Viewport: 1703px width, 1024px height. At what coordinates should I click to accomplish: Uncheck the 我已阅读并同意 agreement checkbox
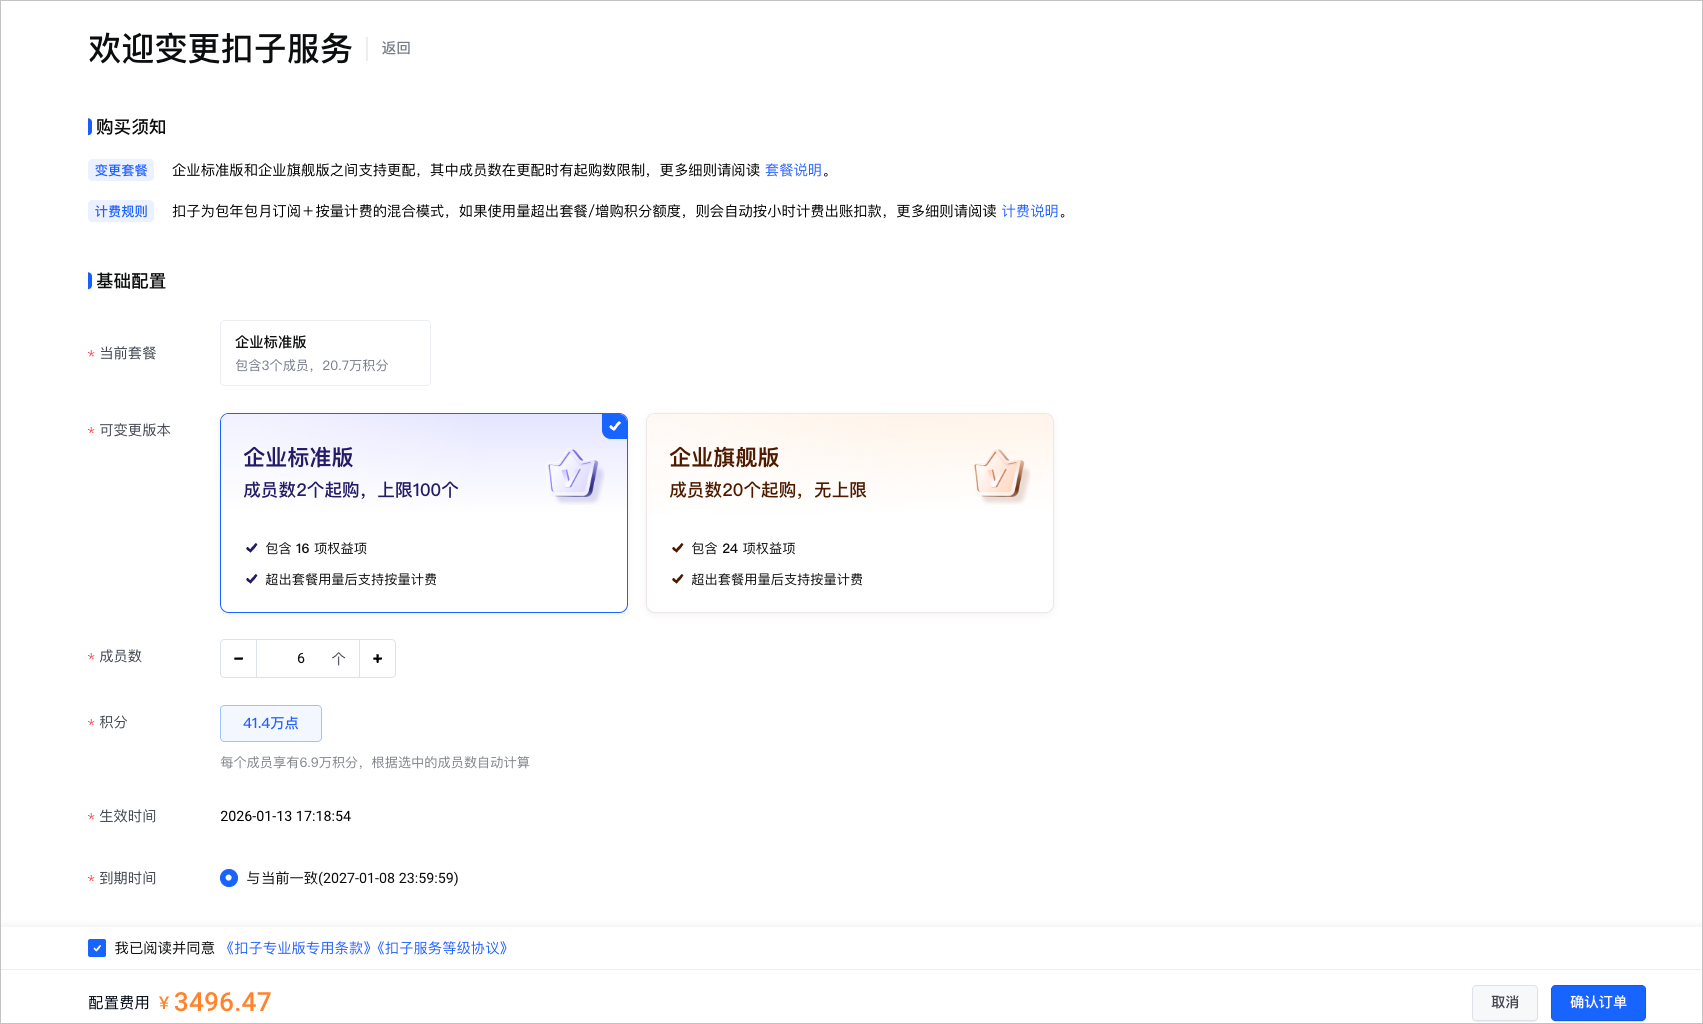(97, 948)
